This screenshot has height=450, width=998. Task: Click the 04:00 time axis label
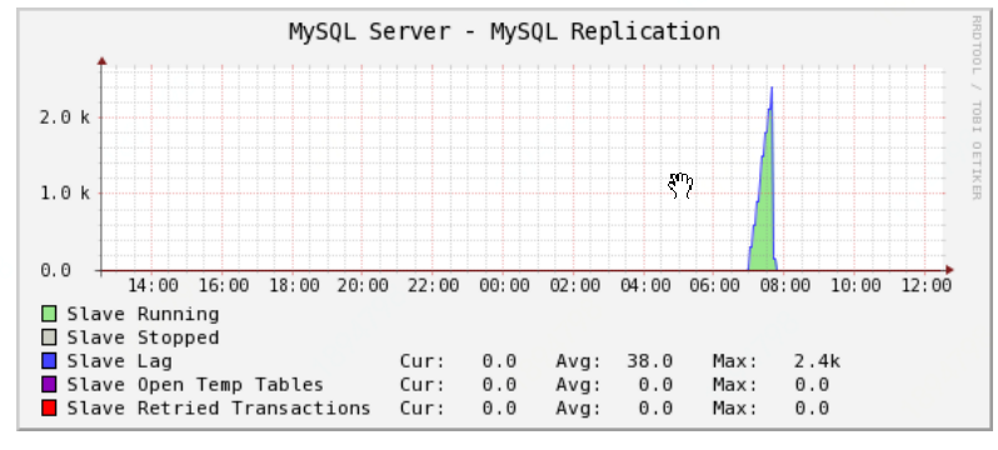(x=645, y=285)
